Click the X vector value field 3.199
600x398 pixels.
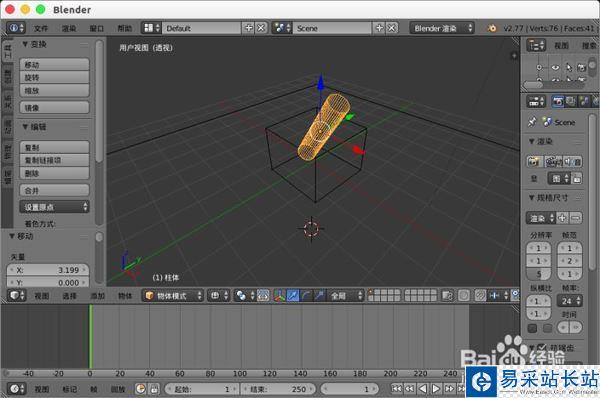(x=48, y=270)
